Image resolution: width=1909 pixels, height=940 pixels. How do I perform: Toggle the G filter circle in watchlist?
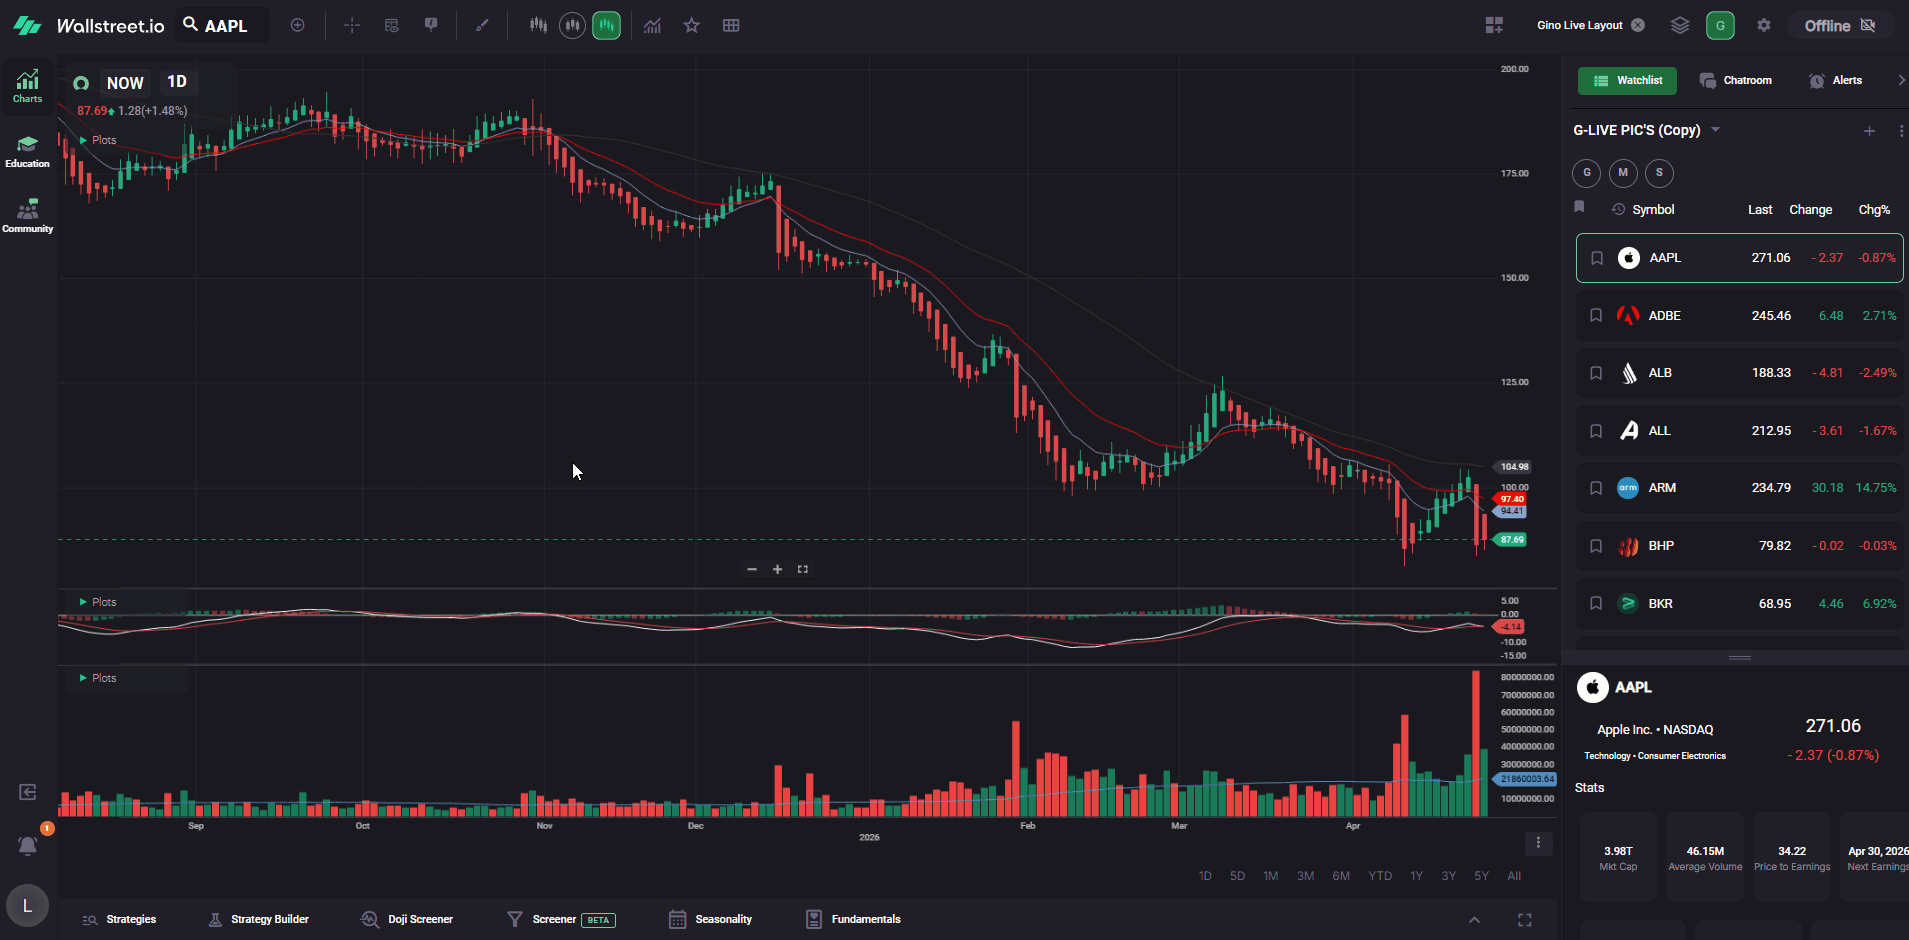[1586, 173]
